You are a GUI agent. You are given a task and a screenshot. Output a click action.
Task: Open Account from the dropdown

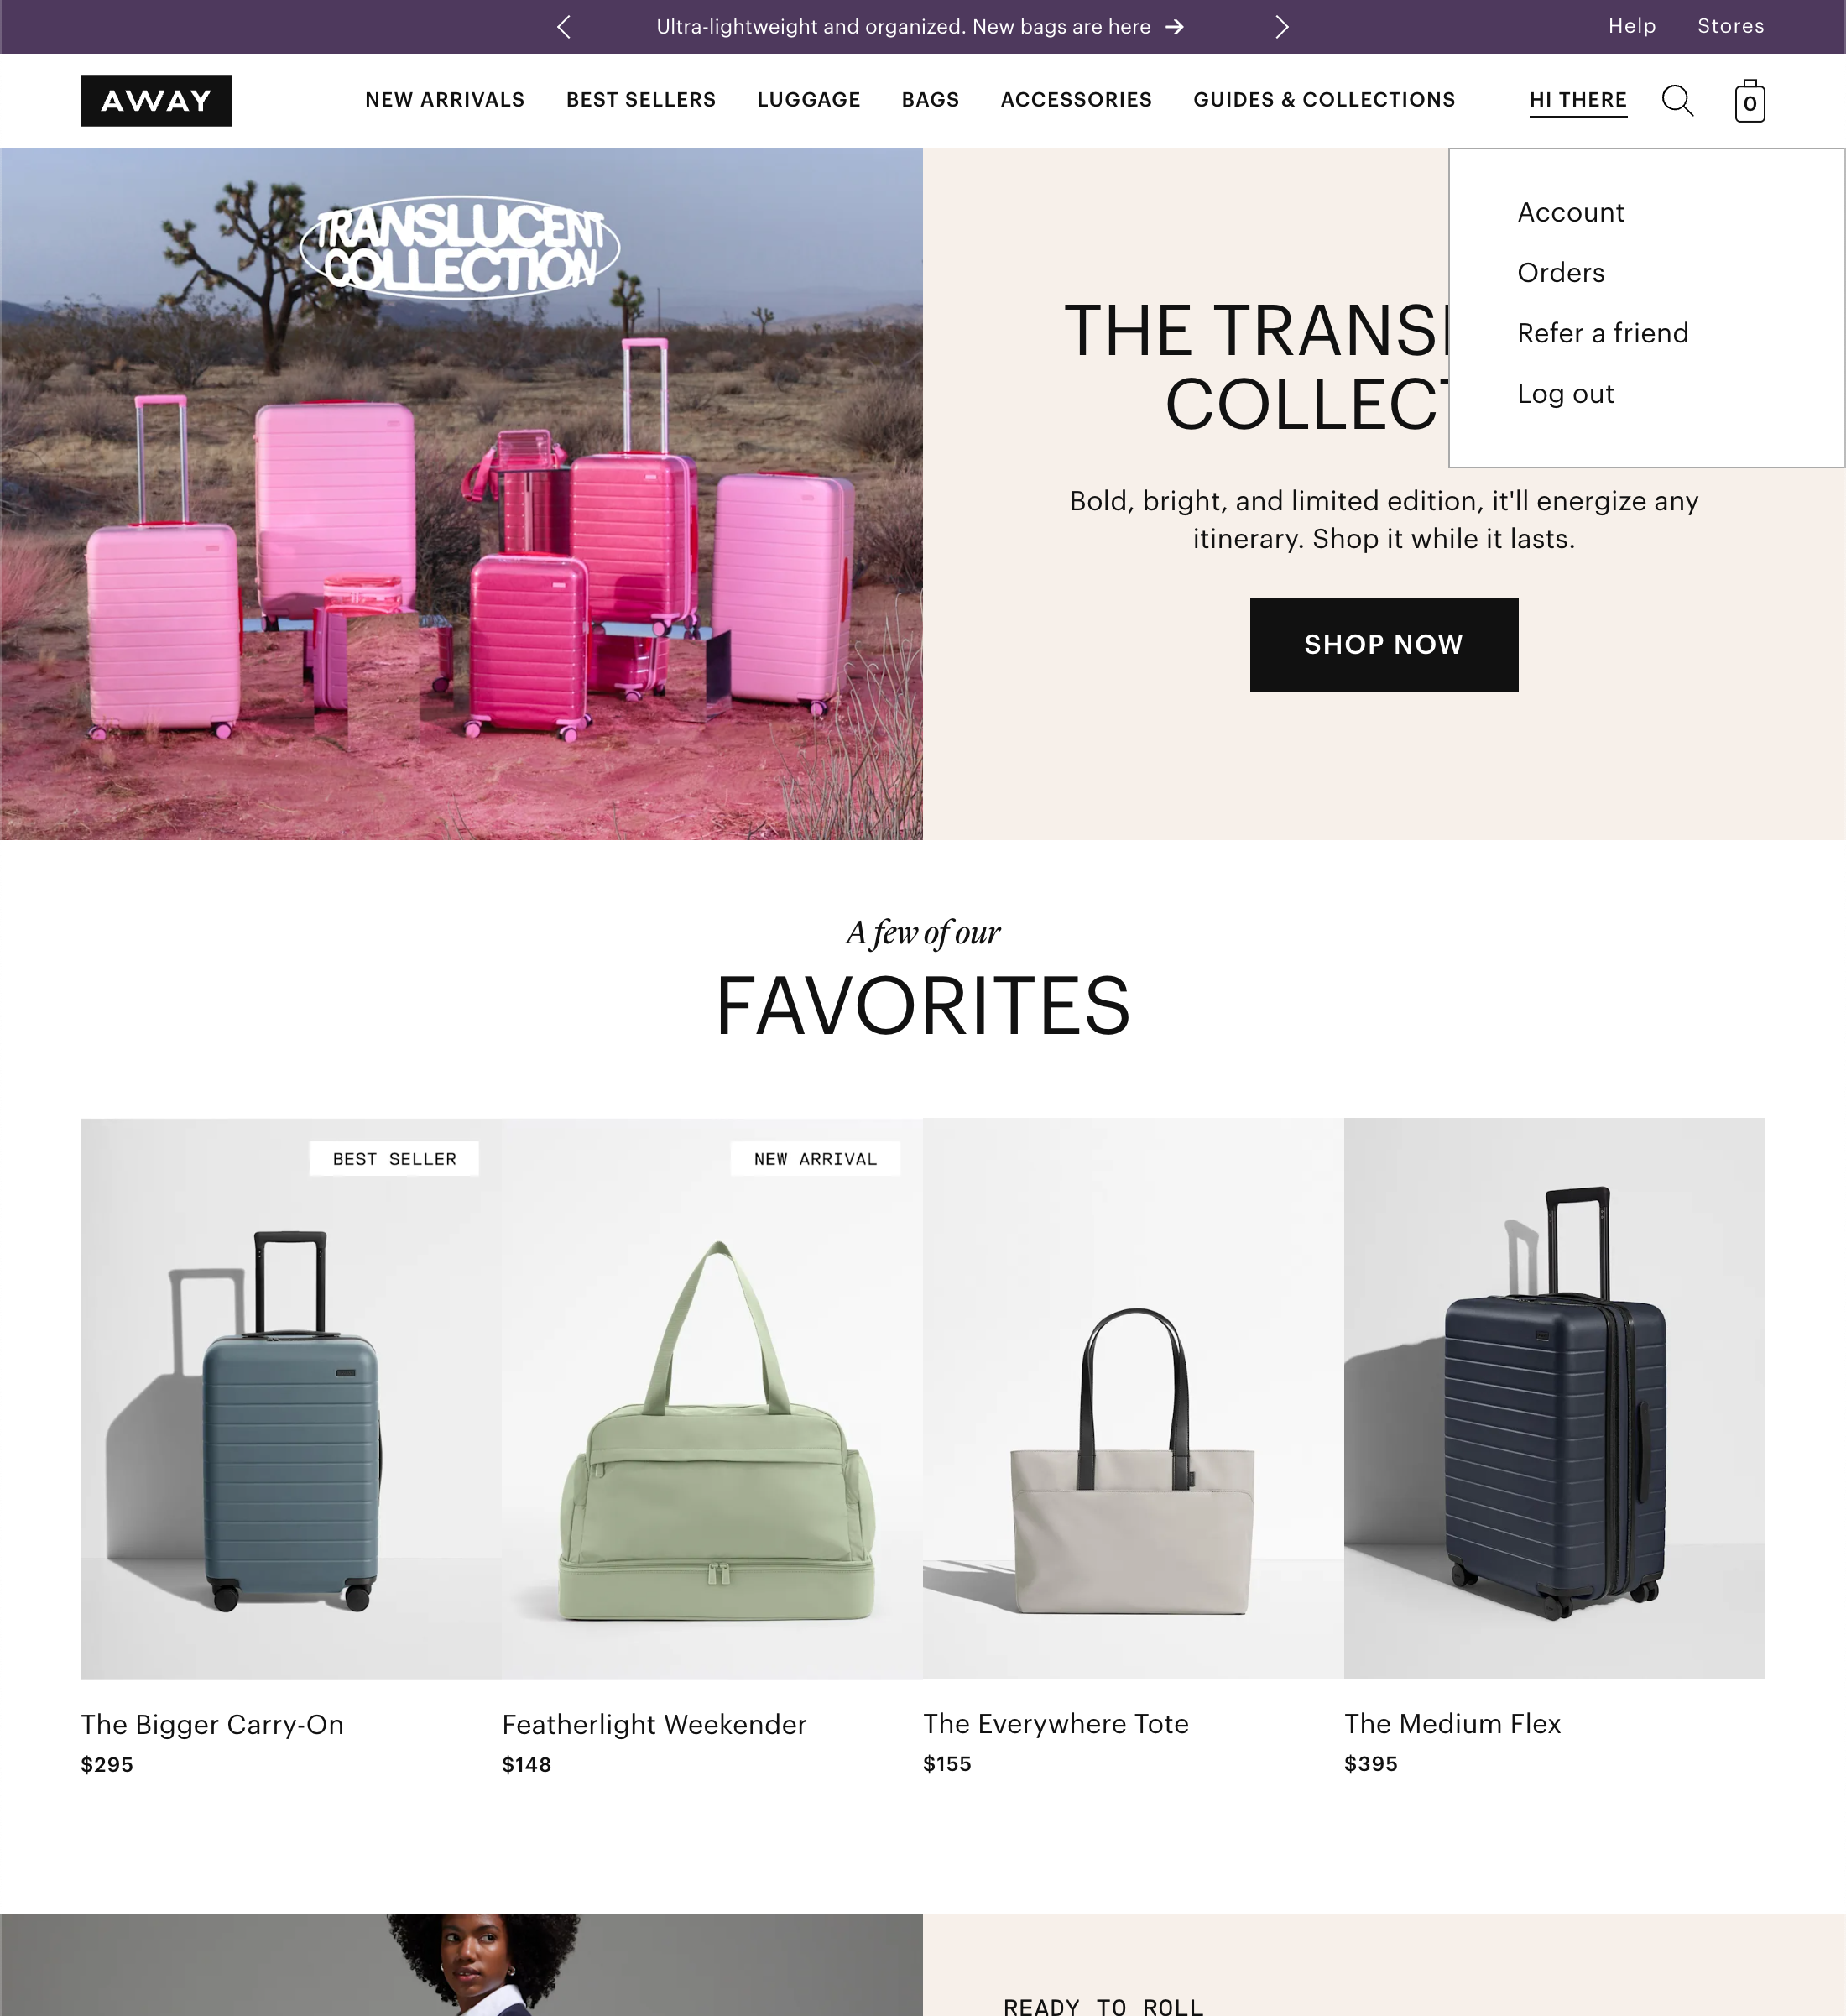click(1570, 212)
